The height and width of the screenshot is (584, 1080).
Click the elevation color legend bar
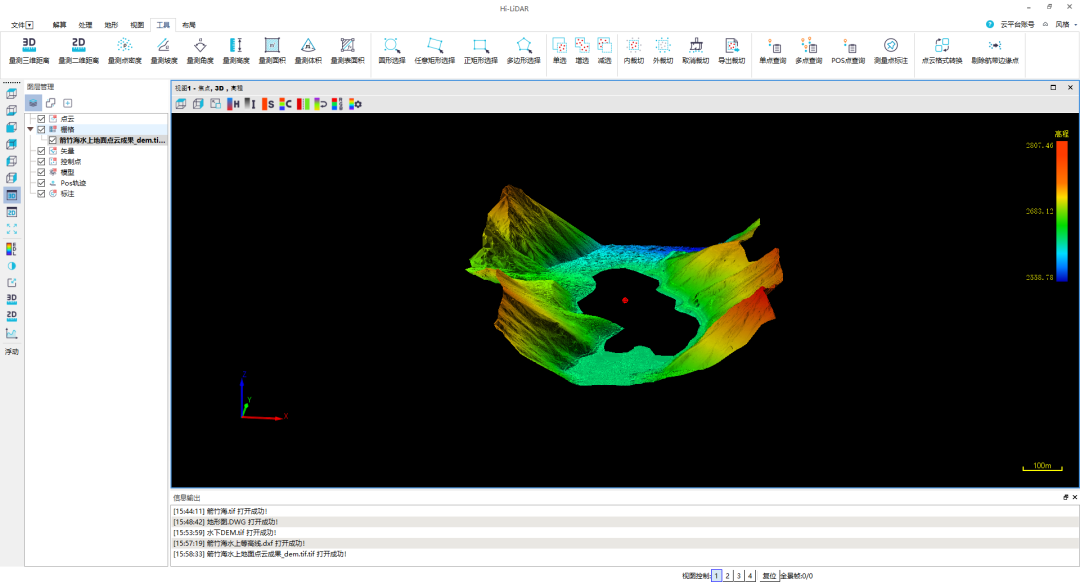(1062, 211)
